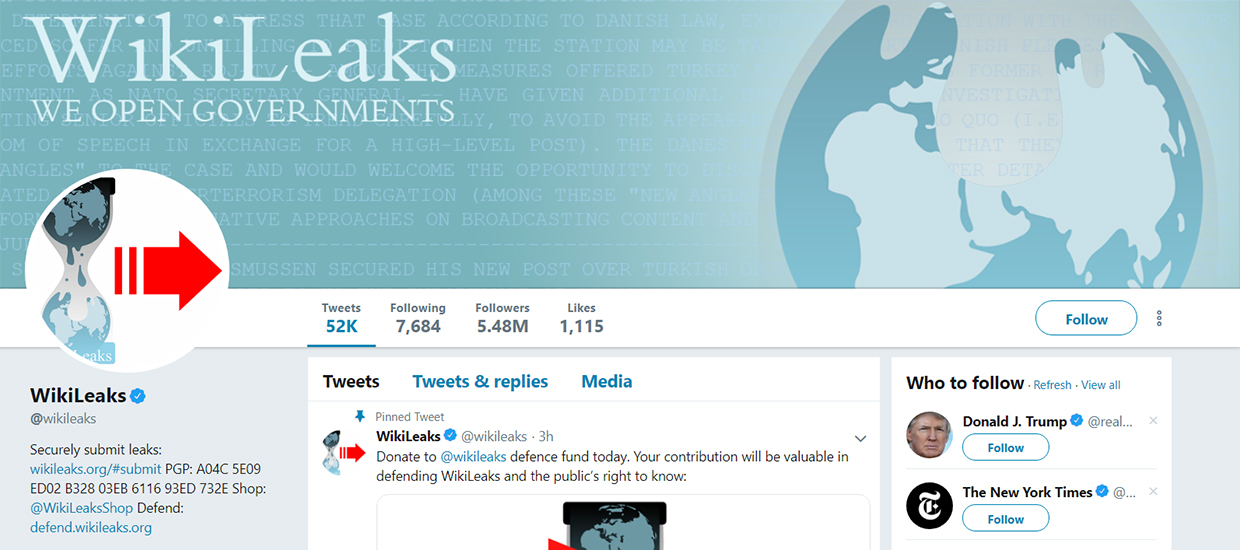Open the Followers 5.48M count
The width and height of the screenshot is (1240, 550).
click(502, 318)
